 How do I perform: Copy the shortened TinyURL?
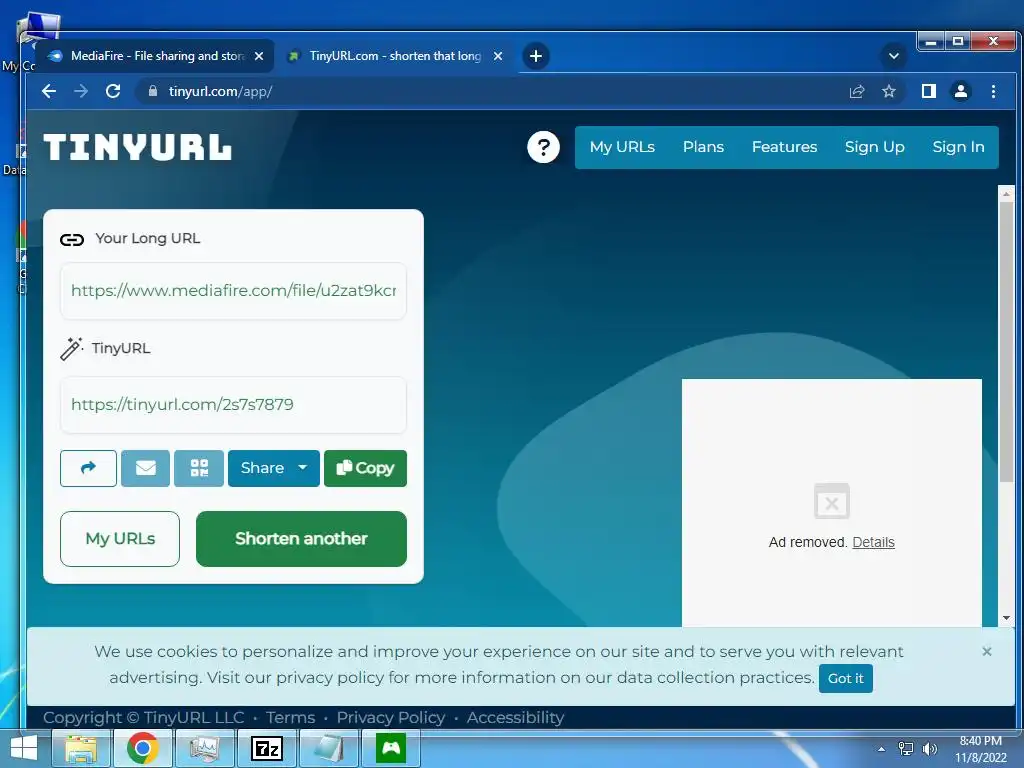(x=365, y=468)
